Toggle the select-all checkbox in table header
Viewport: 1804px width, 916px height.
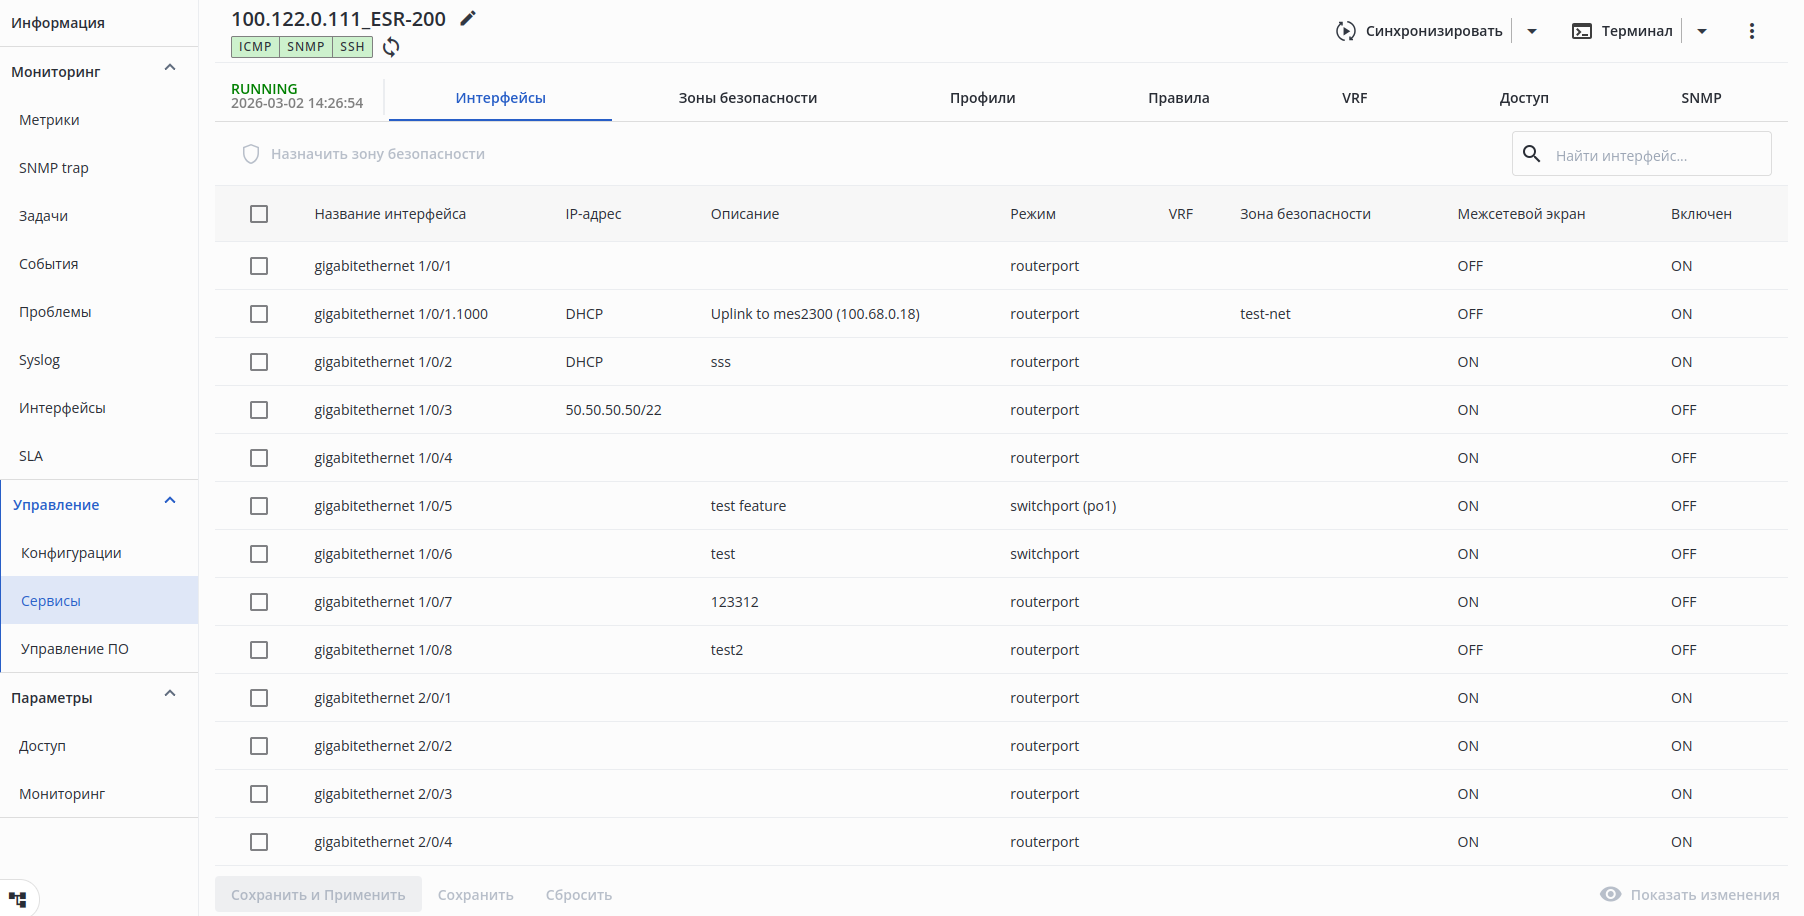click(x=259, y=214)
